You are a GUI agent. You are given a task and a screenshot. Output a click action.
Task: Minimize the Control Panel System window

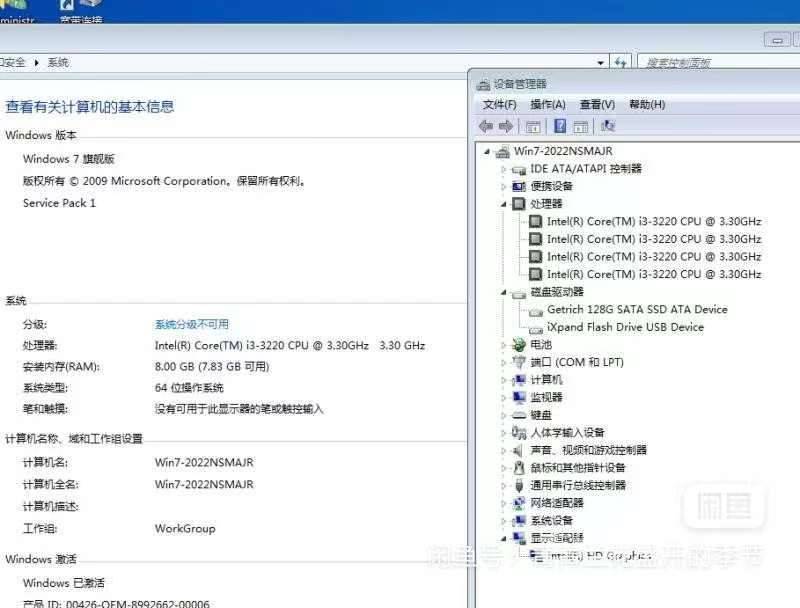tap(777, 40)
